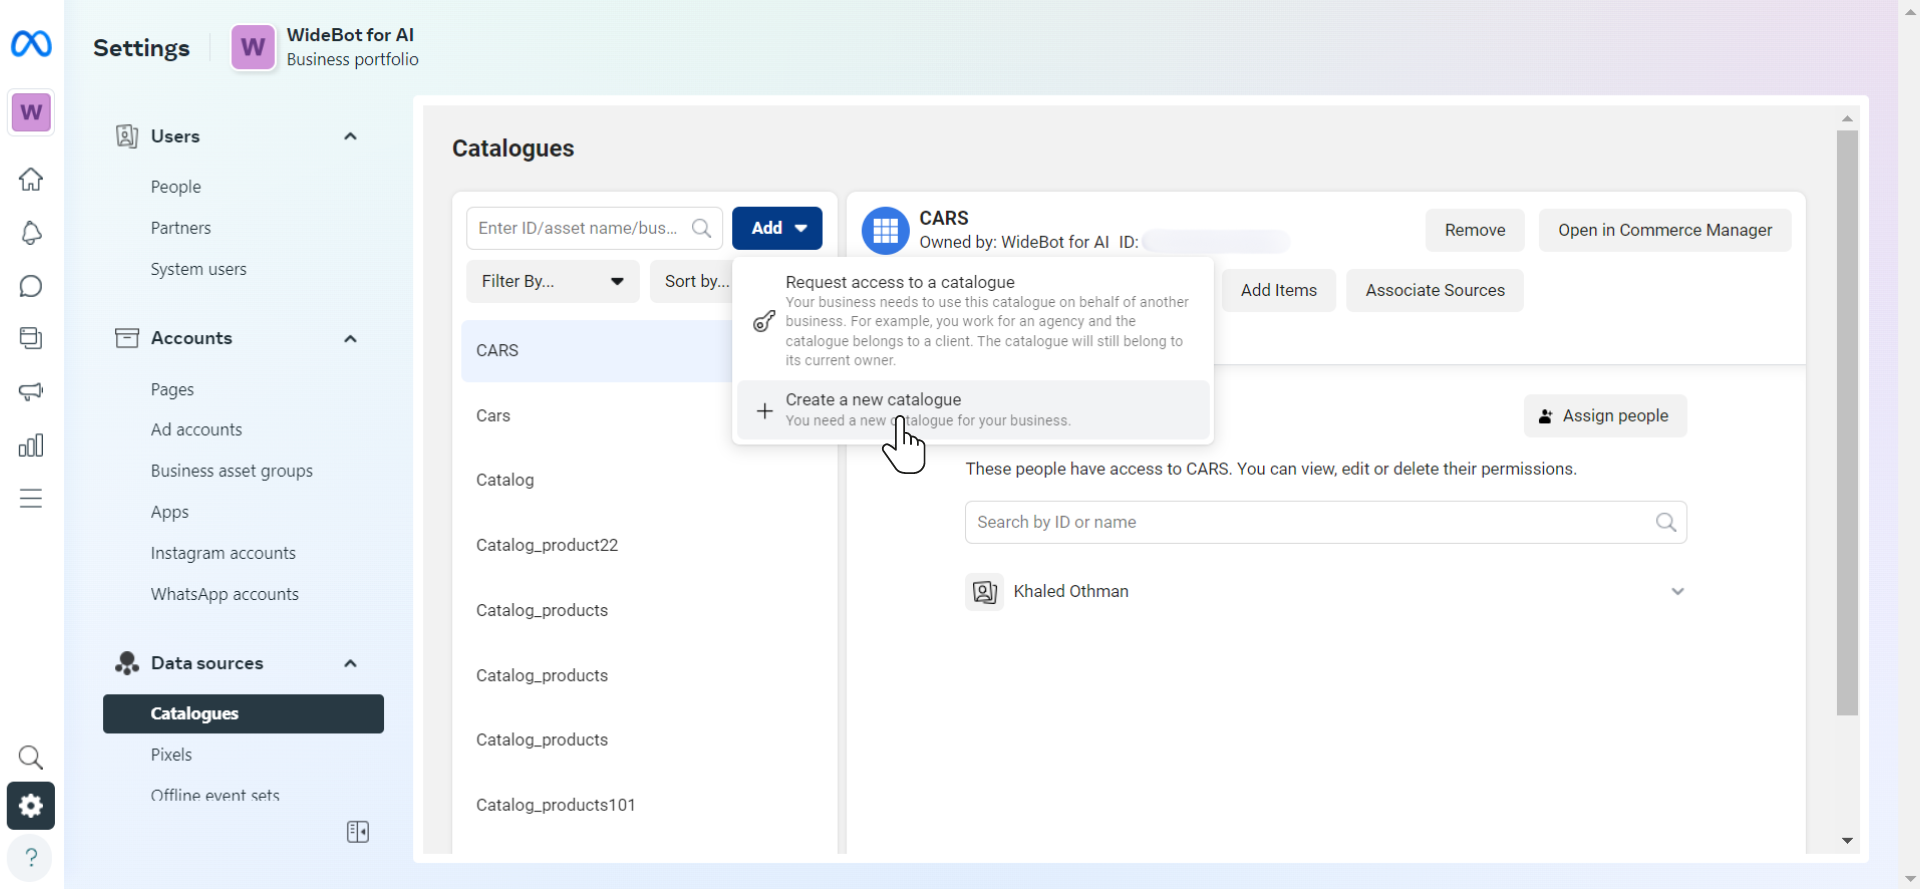This screenshot has width=1920, height=889.
Task: Click the Assign people button
Action: pyautogui.click(x=1605, y=416)
